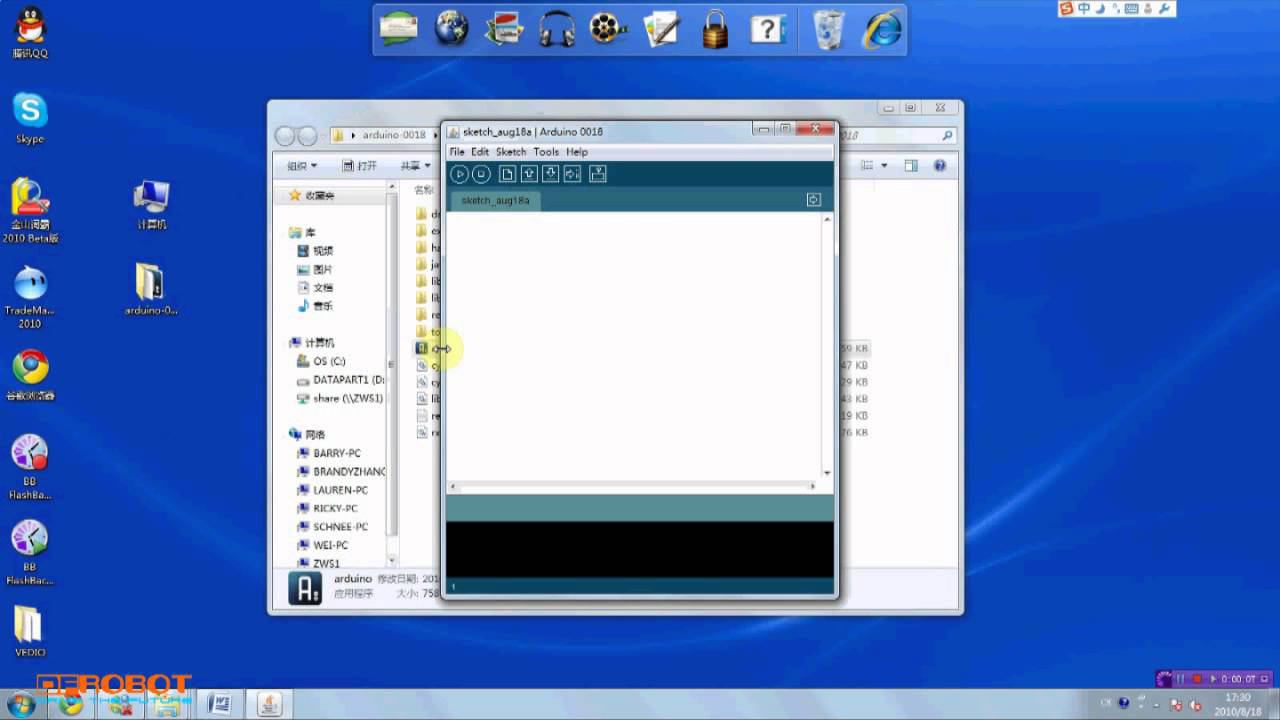Viewport: 1280px width, 720px height.
Task: Select RICKY-PC in network list
Action: click(x=327, y=508)
